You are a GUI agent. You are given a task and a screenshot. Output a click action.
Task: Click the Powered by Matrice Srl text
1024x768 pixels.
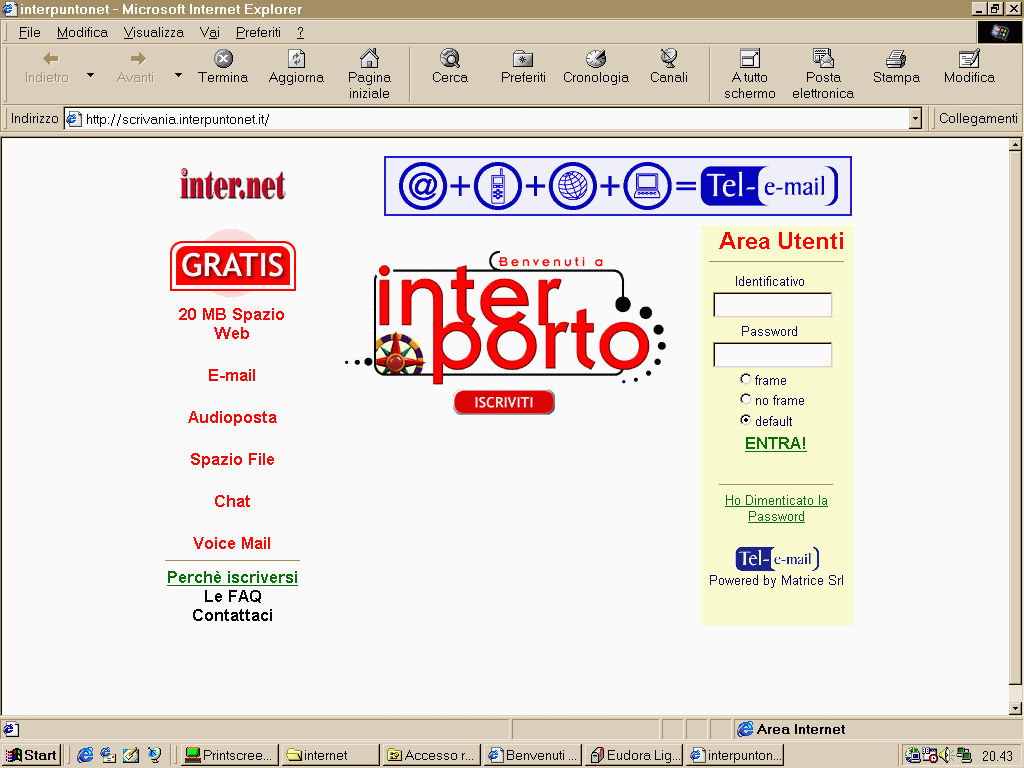776,580
